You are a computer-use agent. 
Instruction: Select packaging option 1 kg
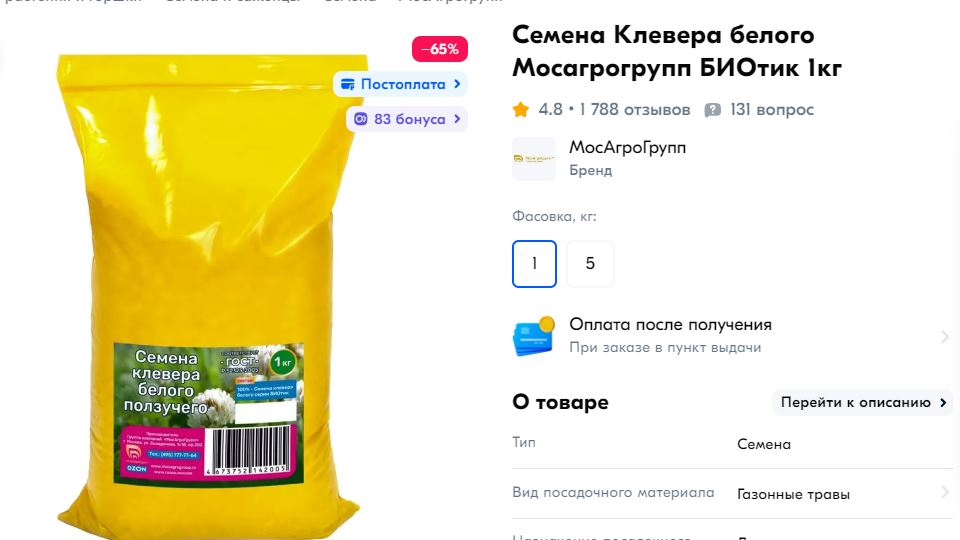tap(534, 264)
